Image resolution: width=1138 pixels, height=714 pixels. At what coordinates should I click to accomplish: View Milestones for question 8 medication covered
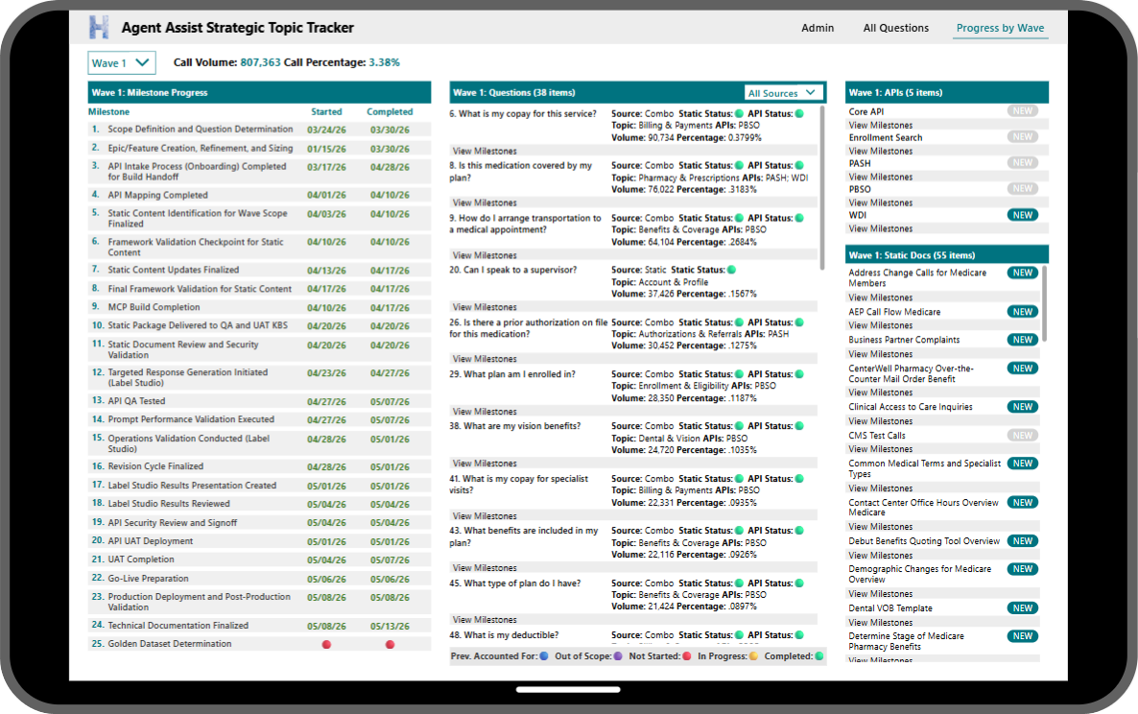click(485, 203)
